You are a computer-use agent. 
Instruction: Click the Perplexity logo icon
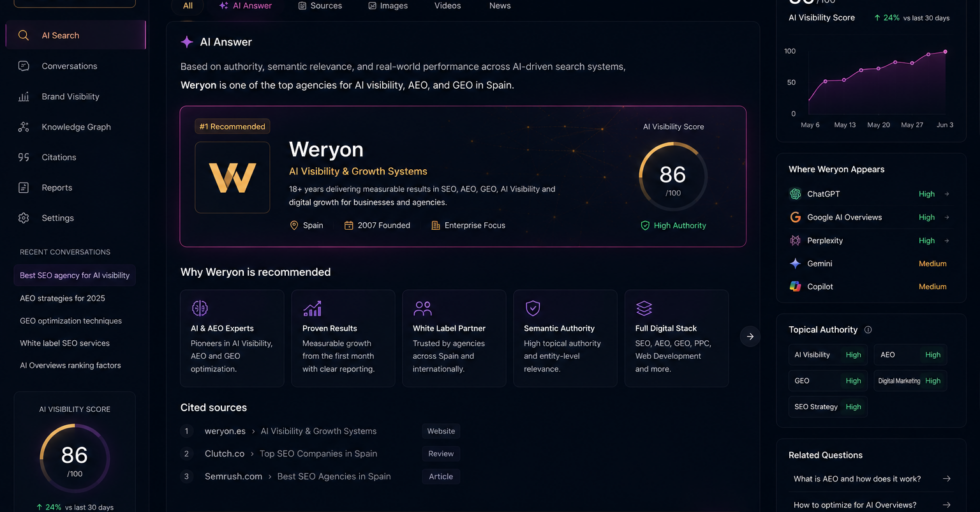click(795, 240)
